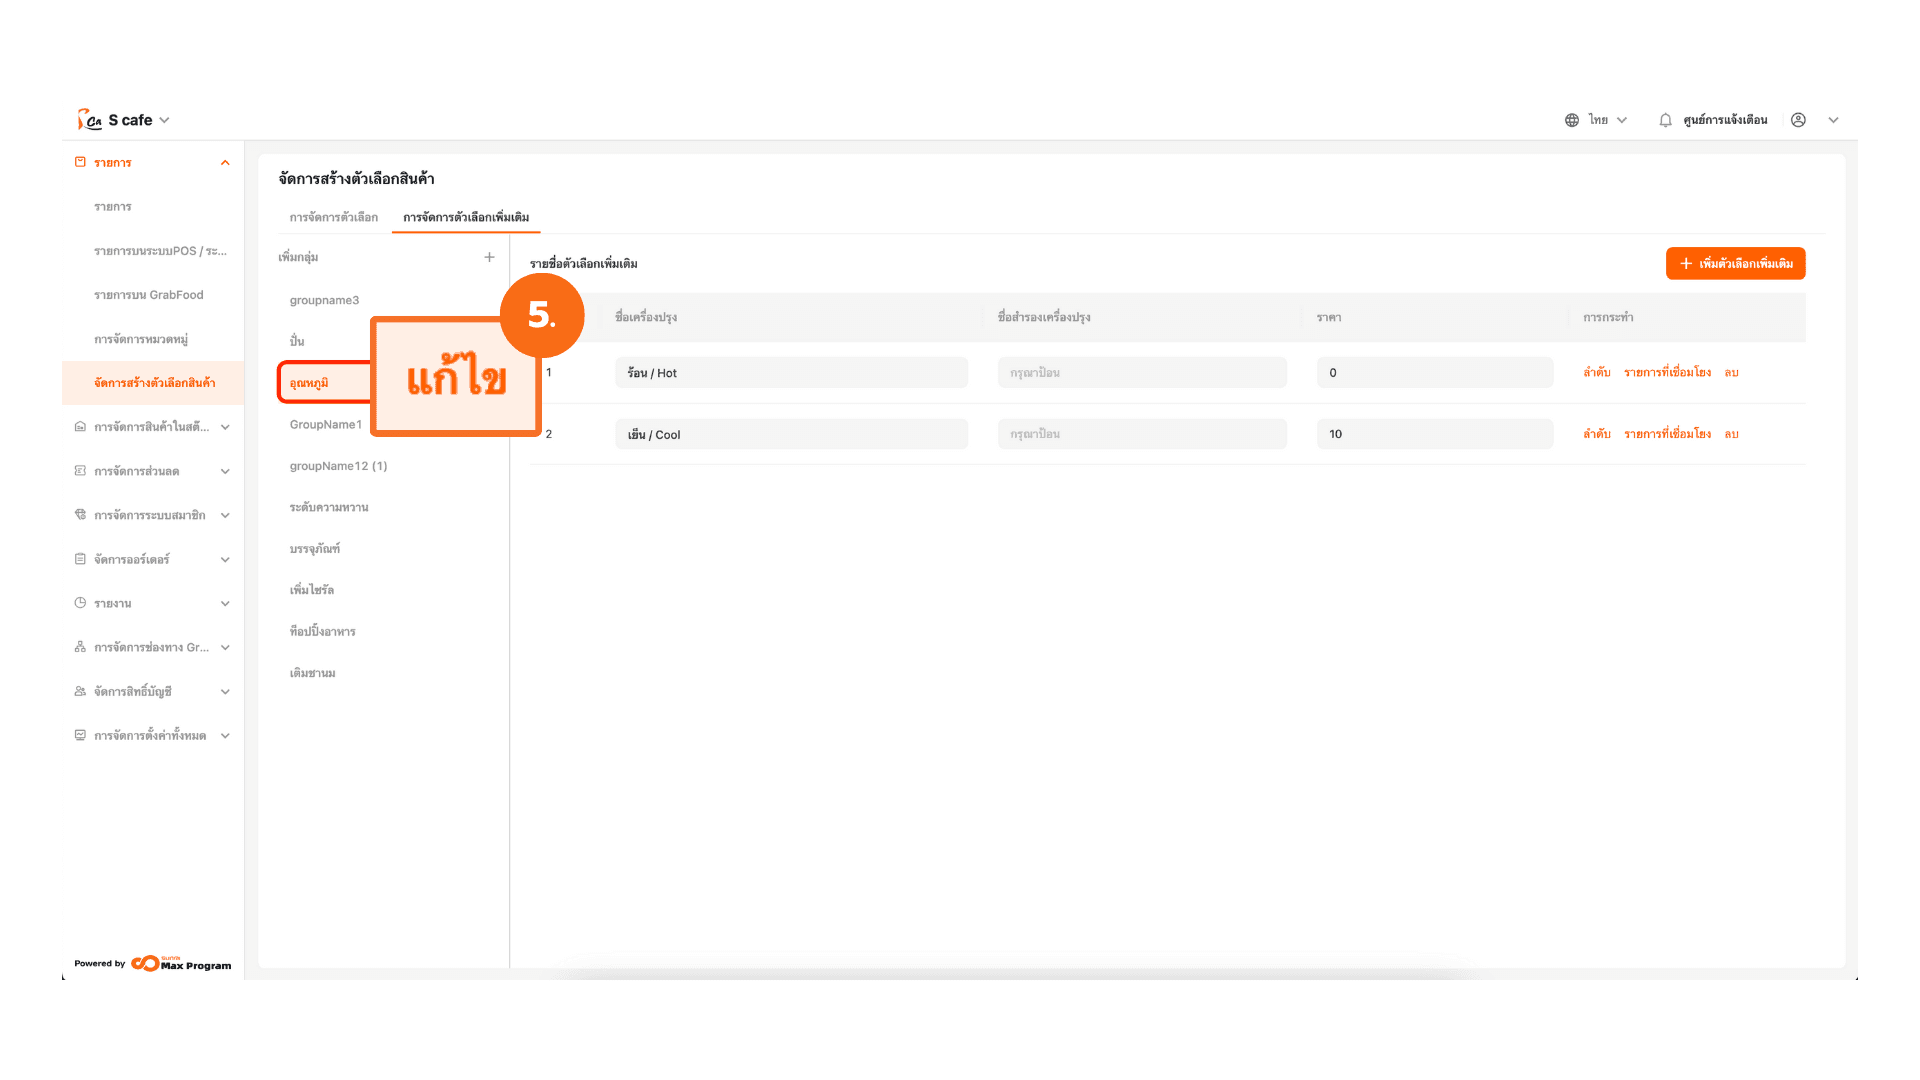Expand the จัดการสิทธิ์บัญชี sidebar chevron
The width and height of the screenshot is (1920, 1080).
[225, 691]
